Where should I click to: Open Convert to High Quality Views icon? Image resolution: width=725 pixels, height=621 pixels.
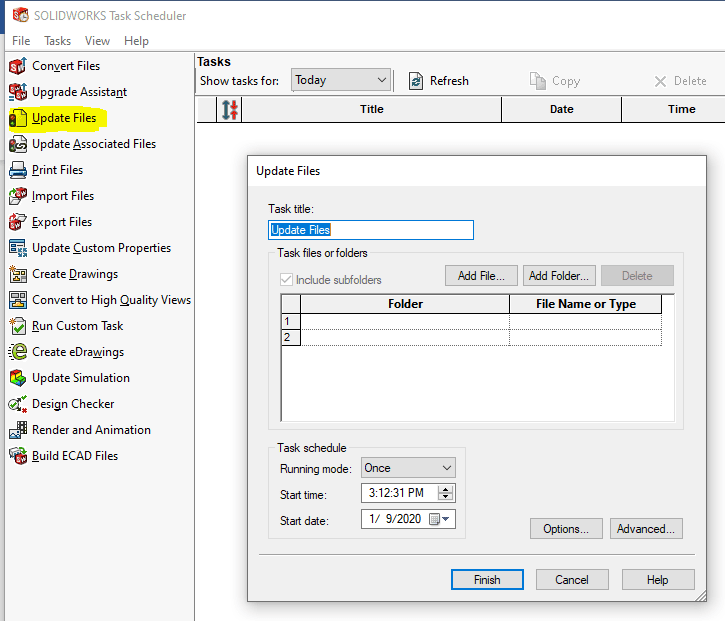pos(18,300)
